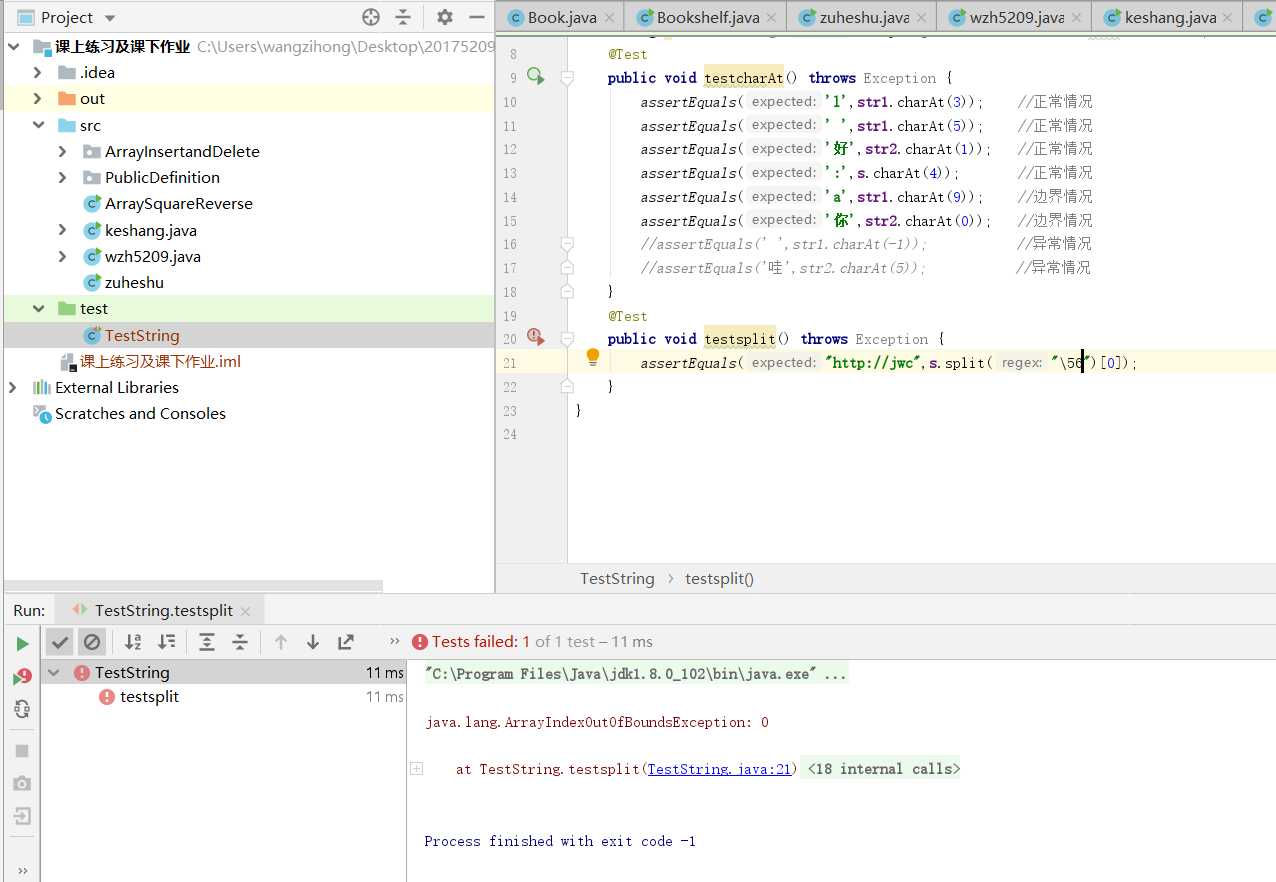1276x882 pixels.
Task: Toggle auto-test rerun icon in Run sidebar
Action: click(22, 709)
